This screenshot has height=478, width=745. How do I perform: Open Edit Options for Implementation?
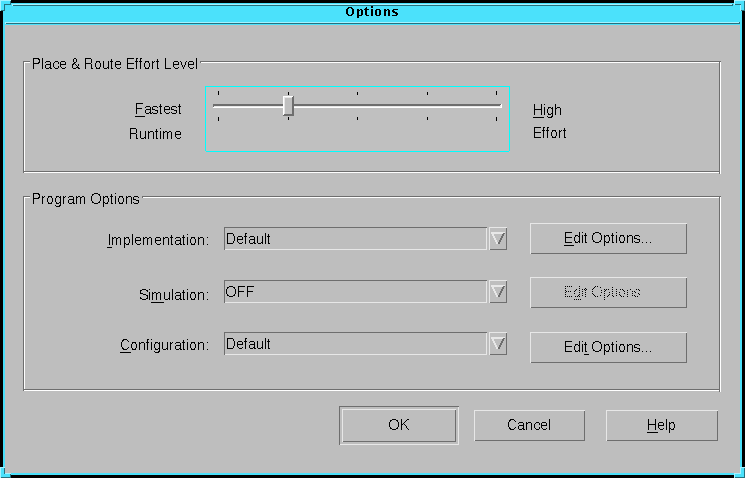[x=608, y=239]
